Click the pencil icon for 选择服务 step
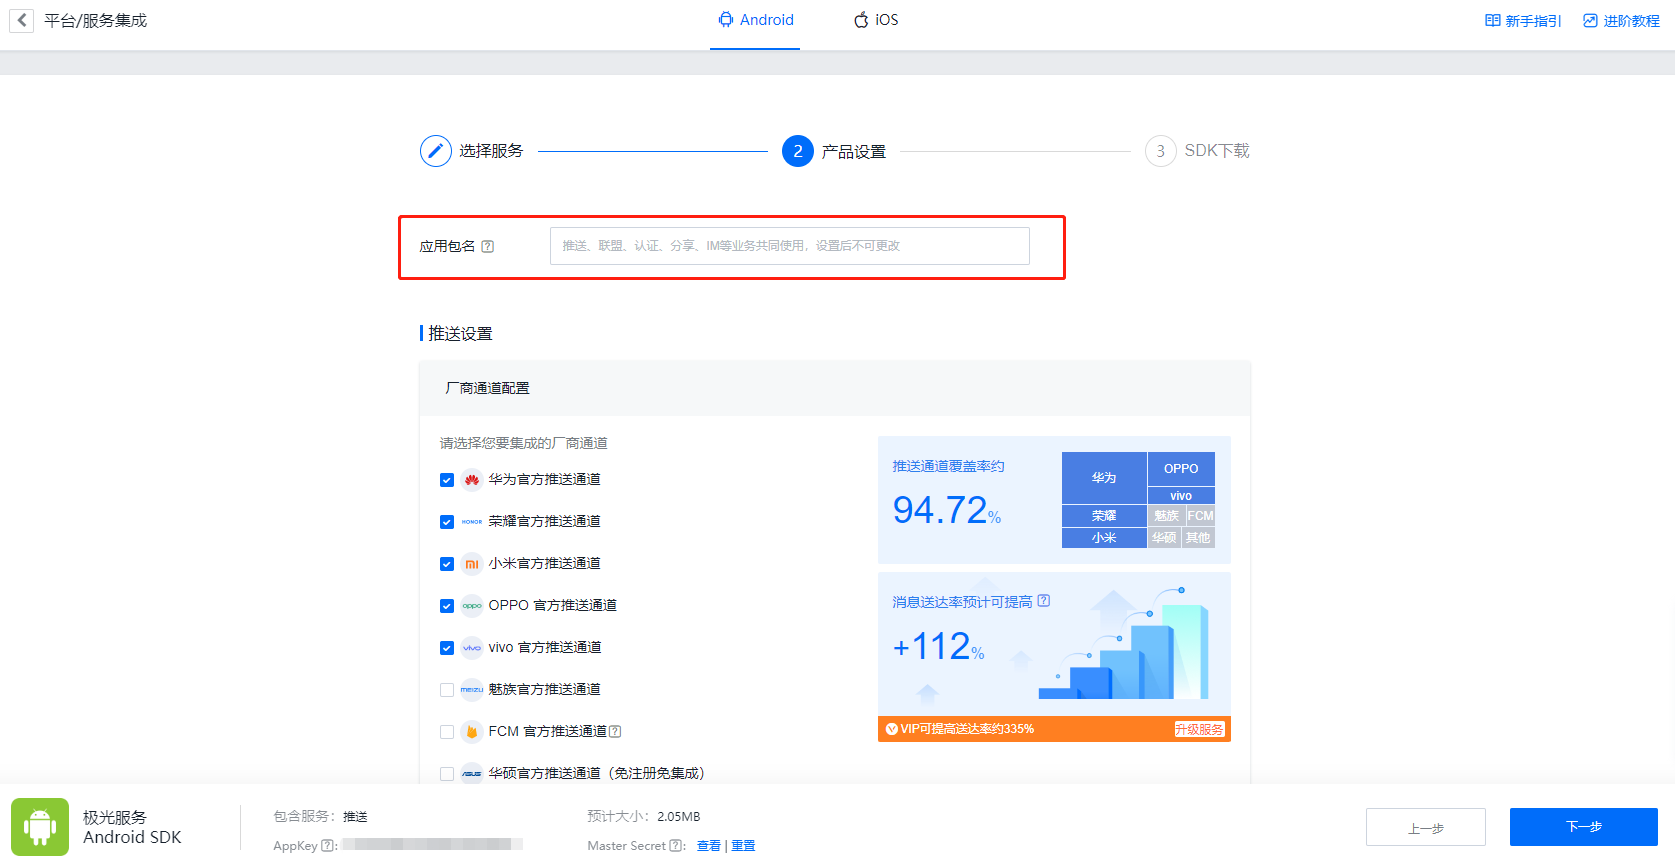The width and height of the screenshot is (1675, 859). 436,151
